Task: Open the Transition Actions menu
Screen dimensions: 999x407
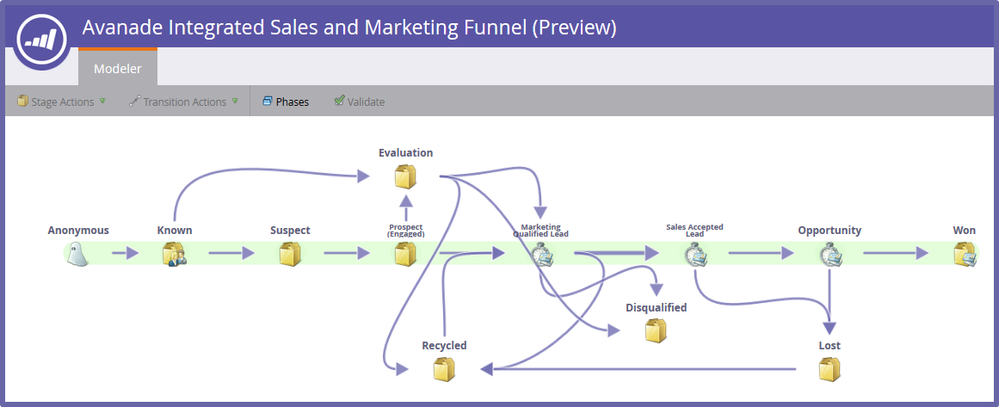Action: tap(183, 101)
